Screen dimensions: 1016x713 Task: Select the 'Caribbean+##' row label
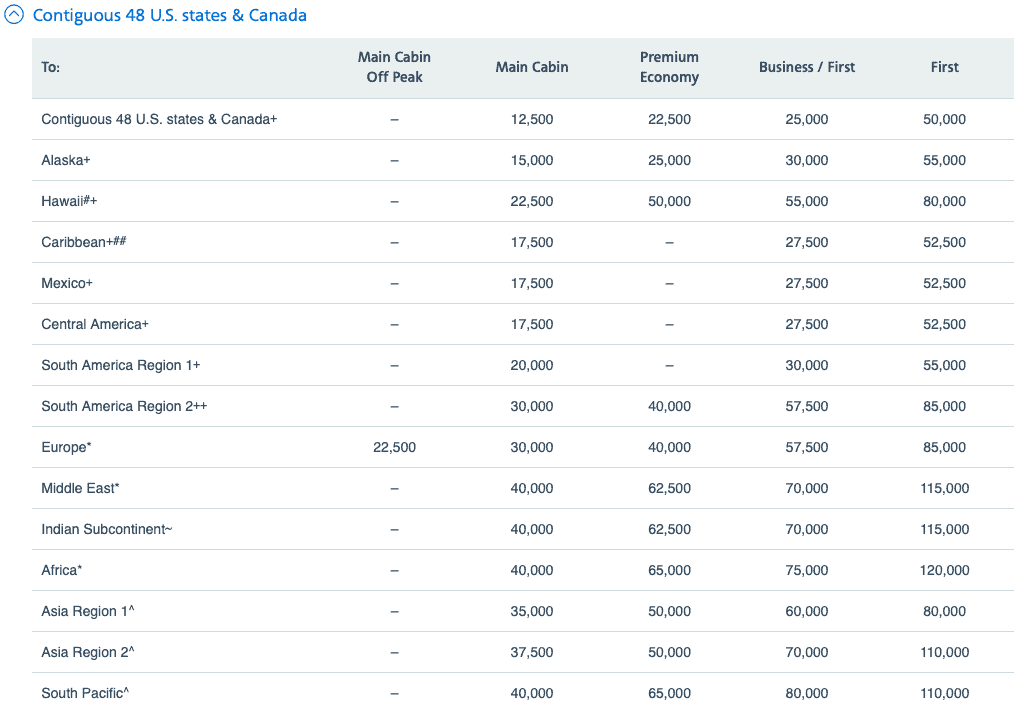[84, 242]
